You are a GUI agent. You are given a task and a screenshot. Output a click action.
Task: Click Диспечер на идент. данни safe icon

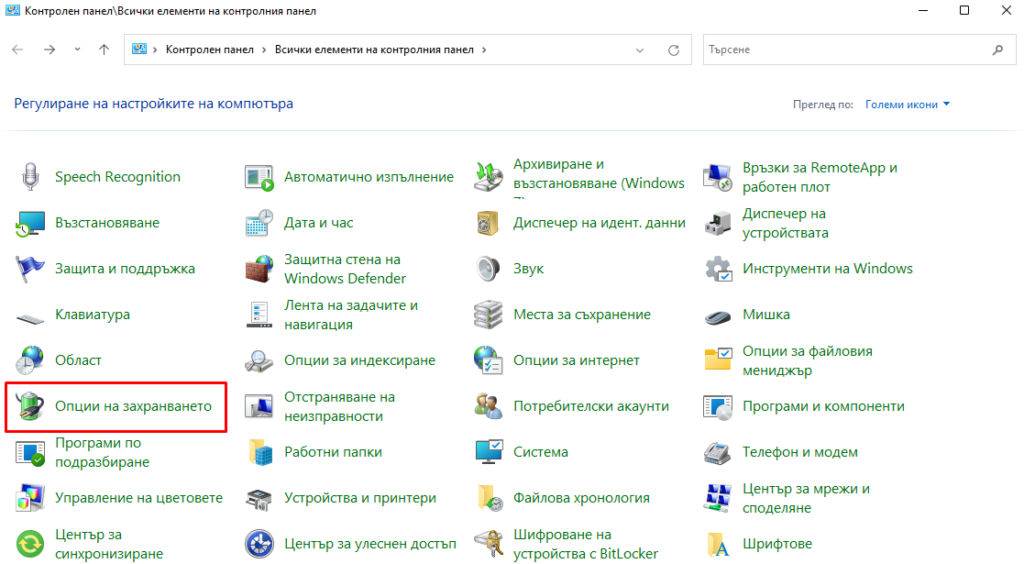(488, 223)
